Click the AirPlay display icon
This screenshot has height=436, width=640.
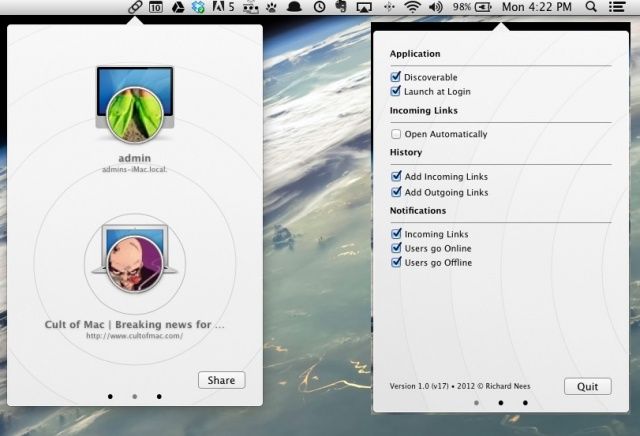click(364, 7)
